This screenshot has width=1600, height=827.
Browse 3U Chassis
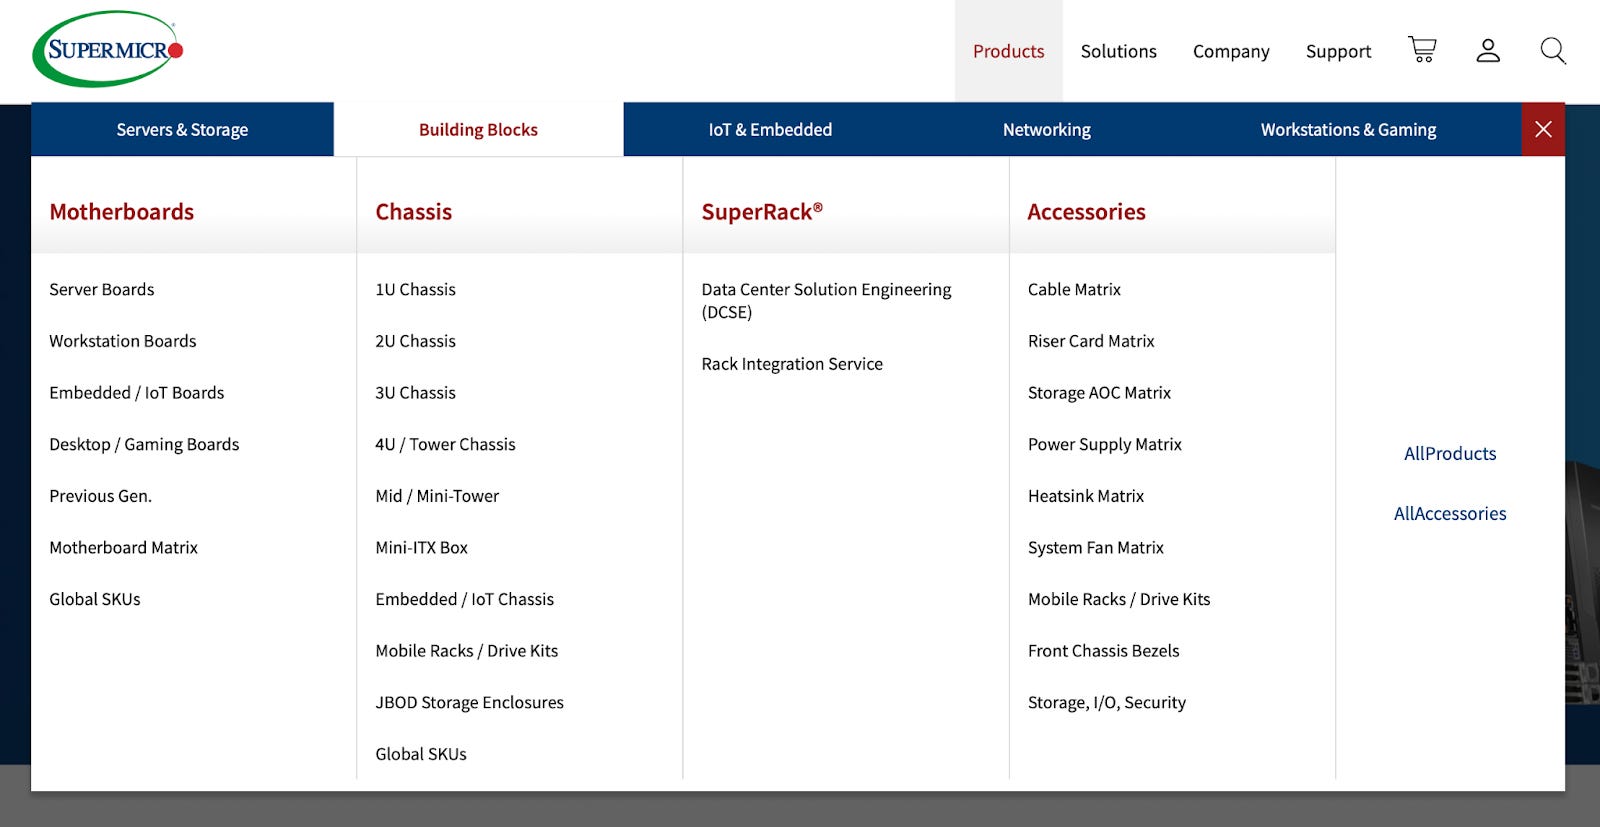click(x=415, y=393)
